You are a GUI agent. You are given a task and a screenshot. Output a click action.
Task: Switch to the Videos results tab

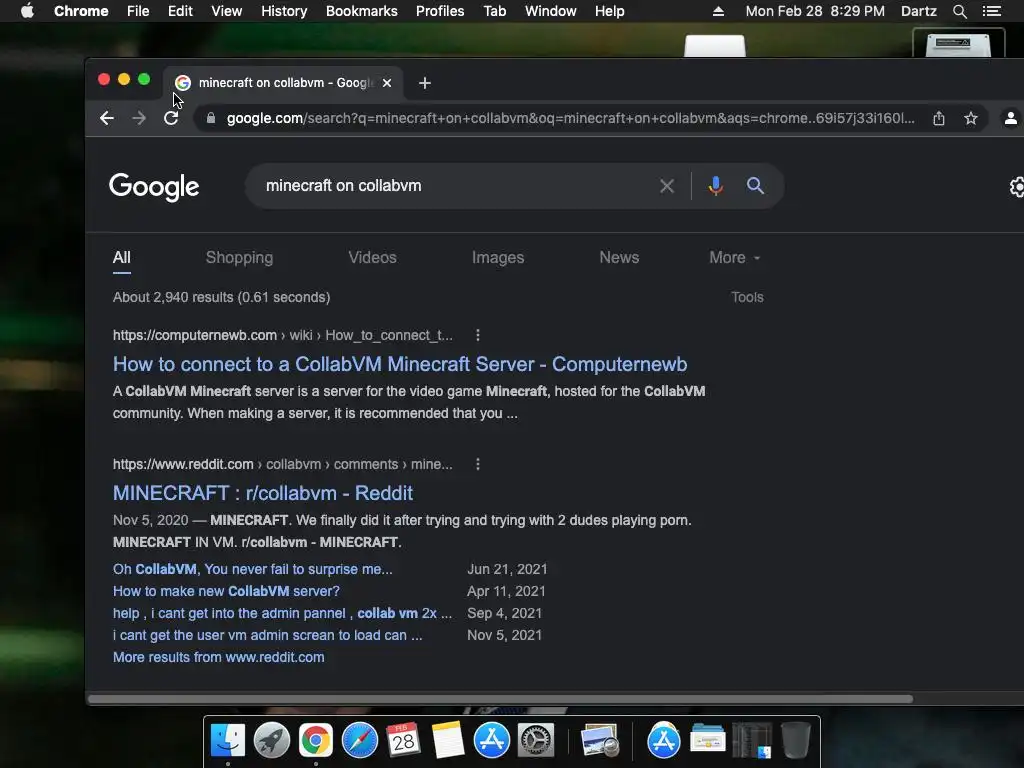(372, 257)
